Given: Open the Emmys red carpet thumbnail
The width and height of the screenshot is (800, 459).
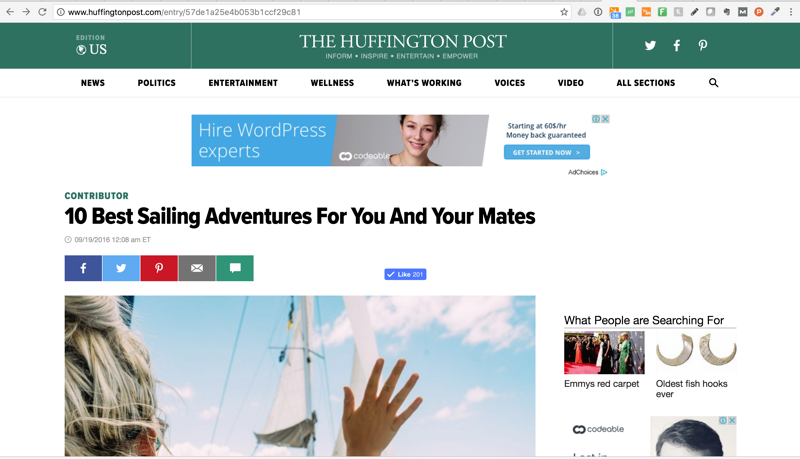Looking at the screenshot, I should [604, 352].
